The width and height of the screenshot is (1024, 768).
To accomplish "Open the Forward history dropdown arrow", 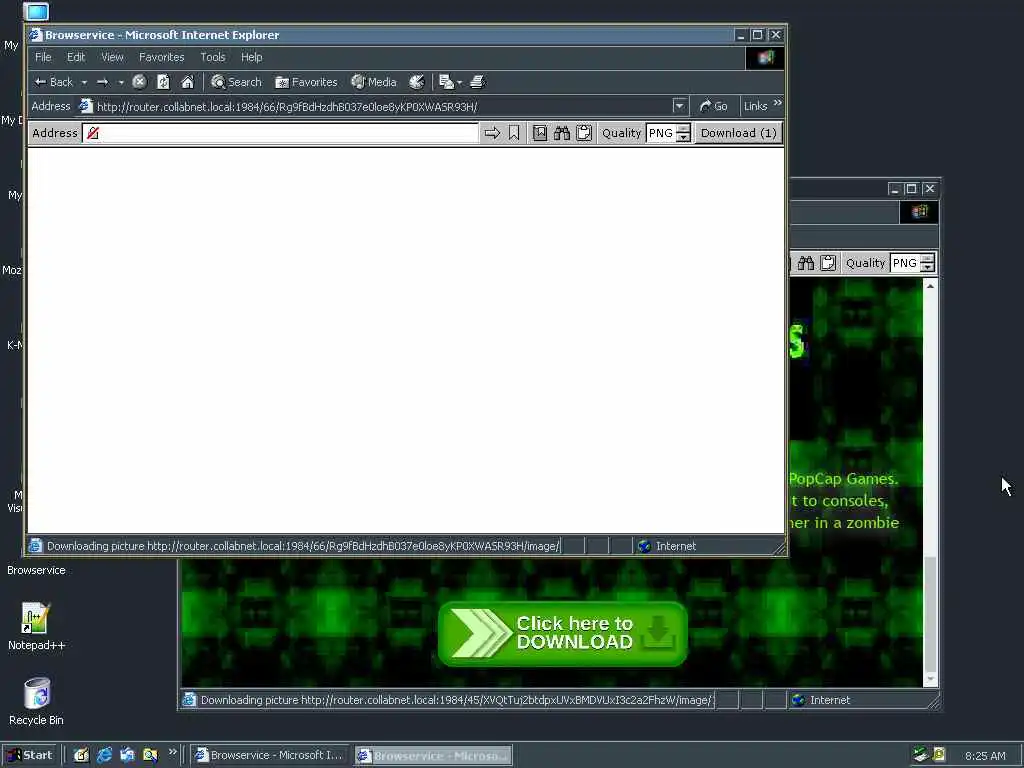I will click(x=121, y=82).
